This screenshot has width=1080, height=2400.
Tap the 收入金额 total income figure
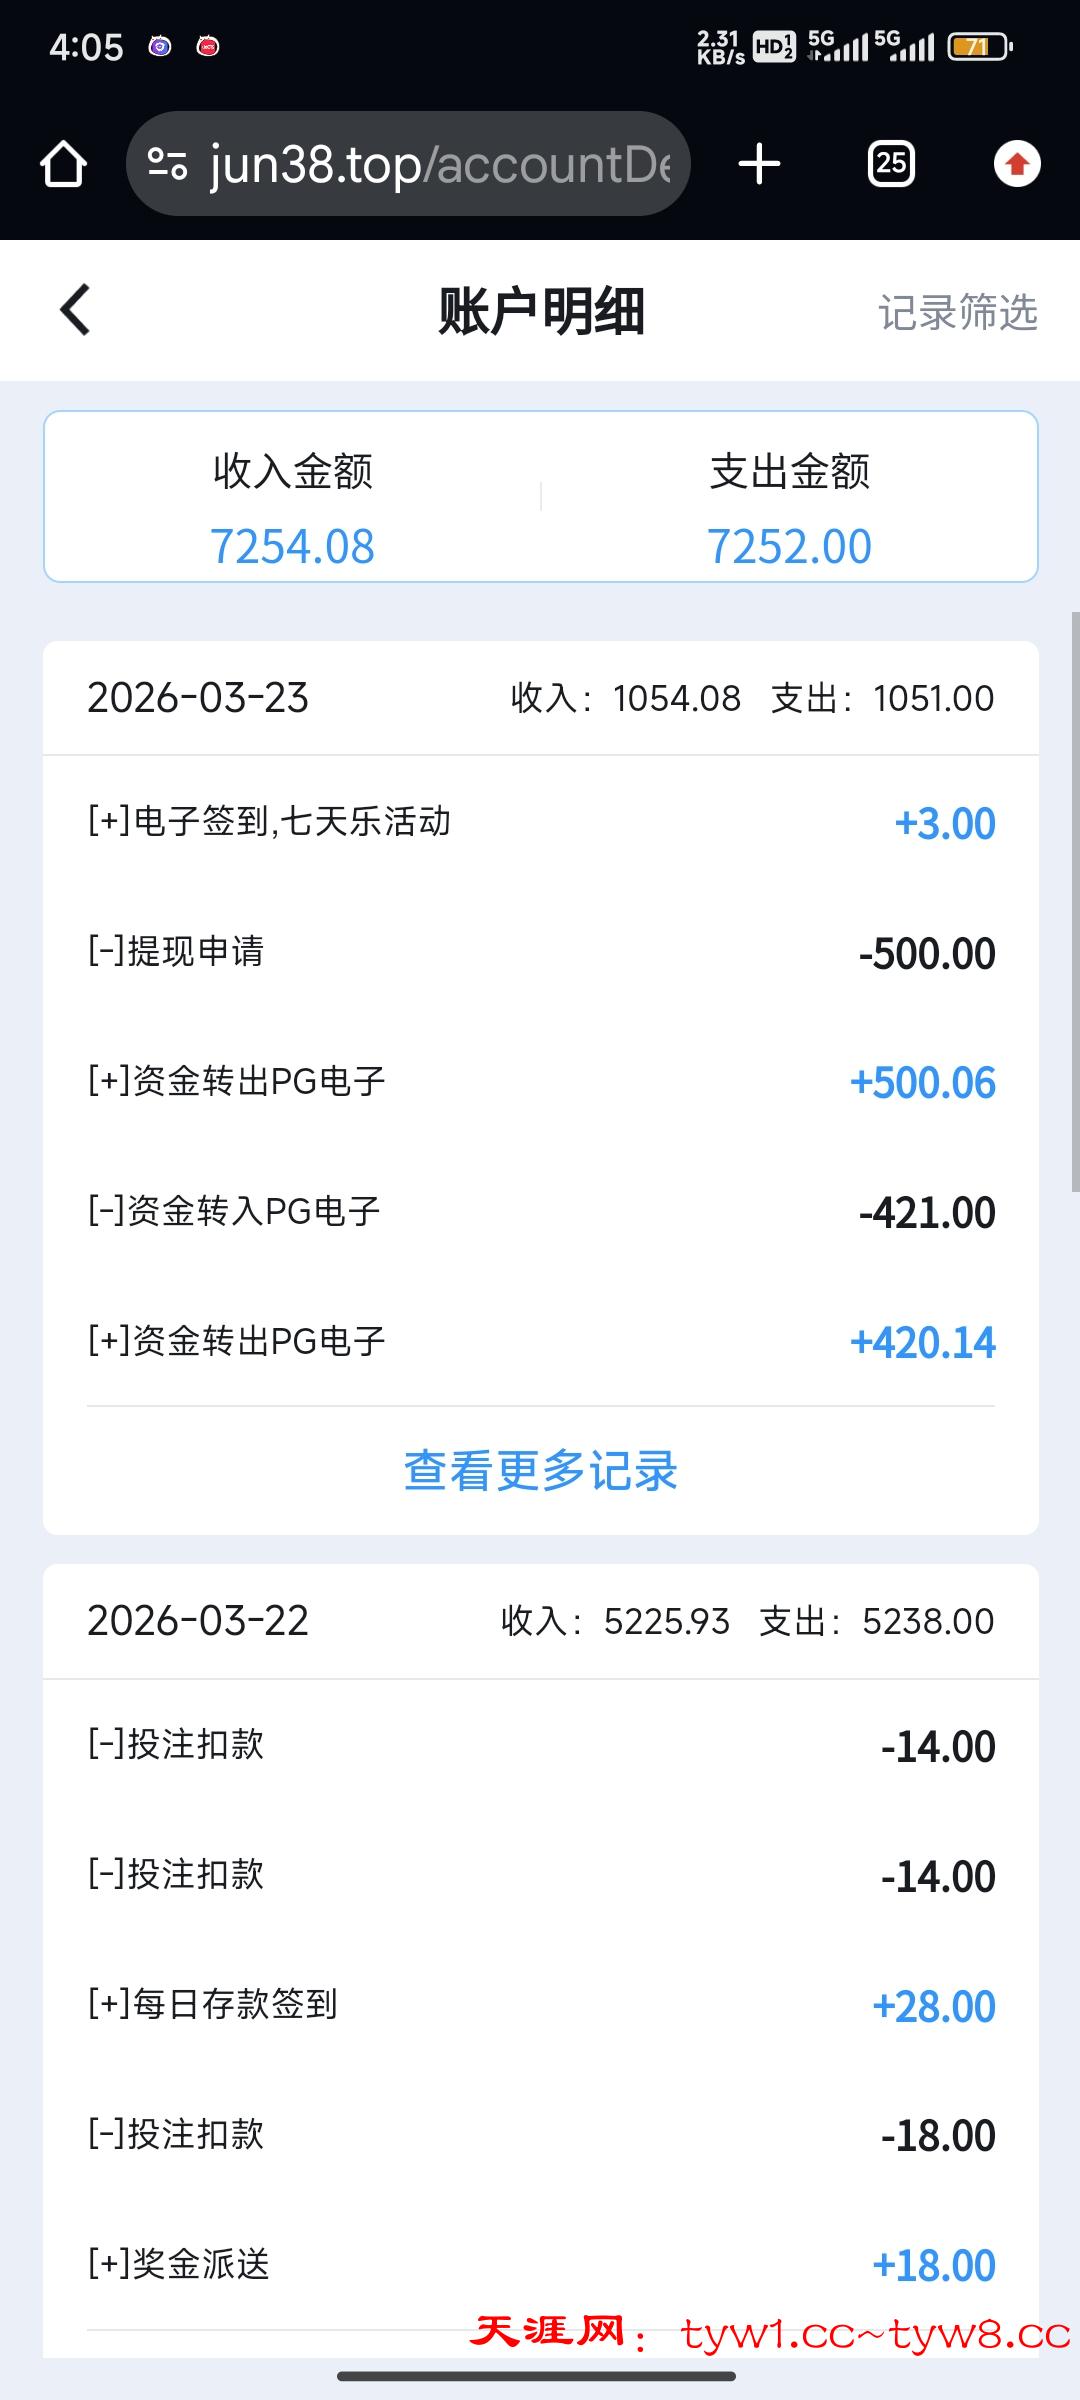pyautogui.click(x=292, y=546)
